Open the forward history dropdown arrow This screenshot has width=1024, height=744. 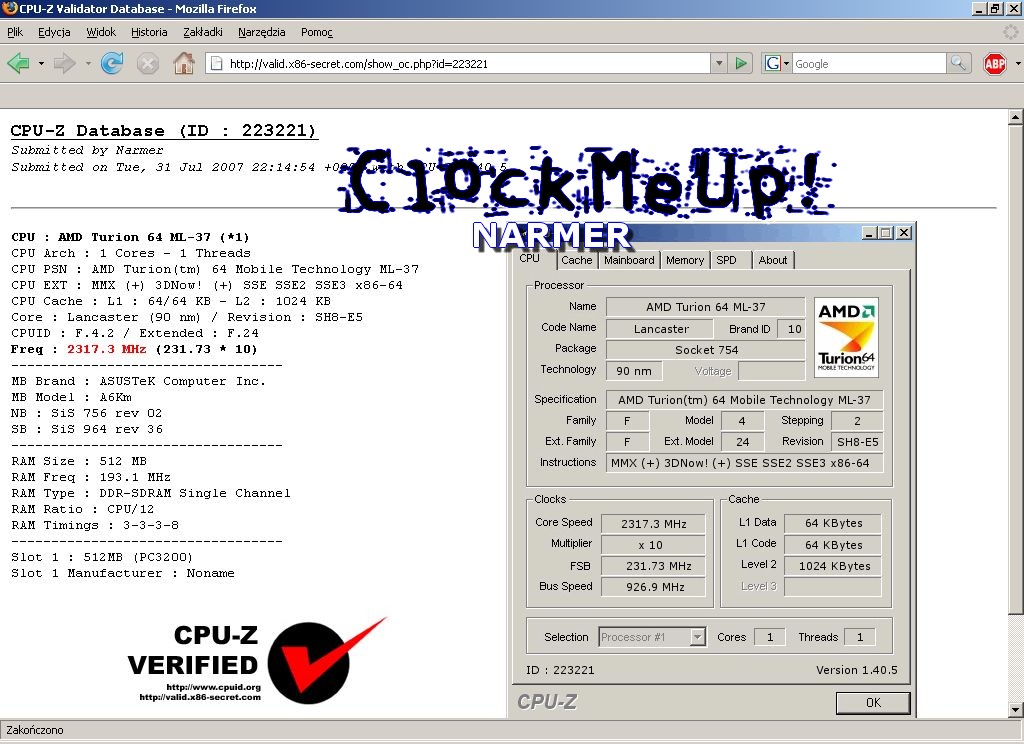pyautogui.click(x=88, y=63)
